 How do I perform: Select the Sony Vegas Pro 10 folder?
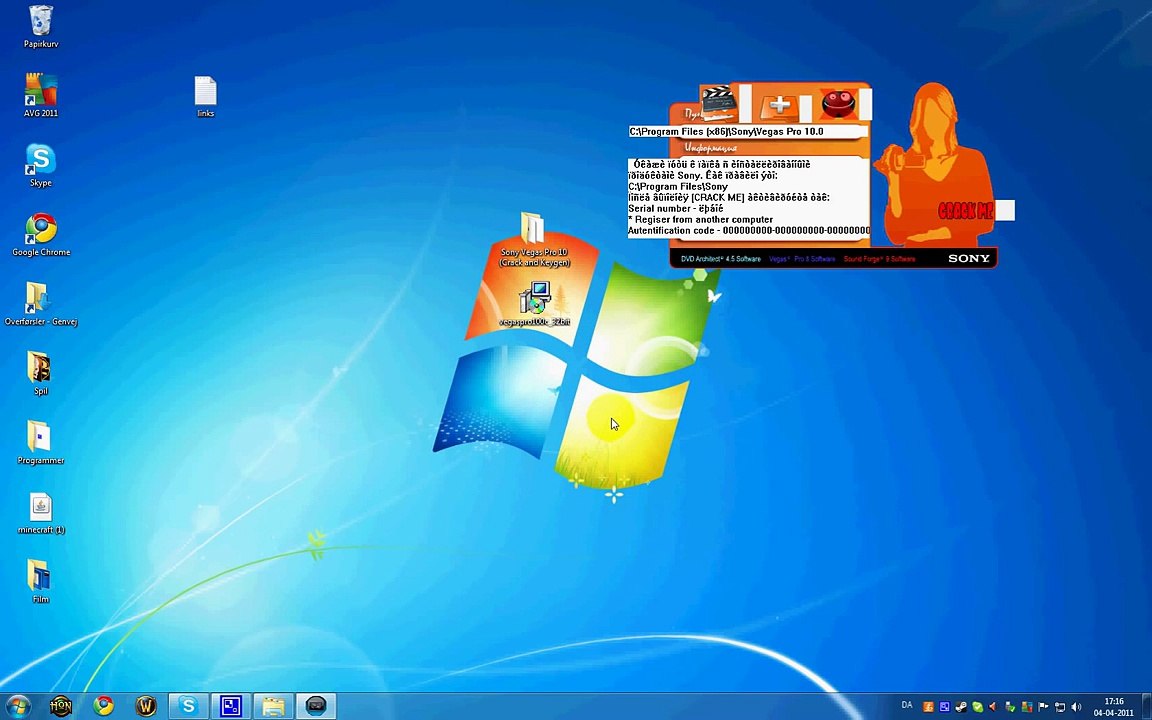(534, 240)
